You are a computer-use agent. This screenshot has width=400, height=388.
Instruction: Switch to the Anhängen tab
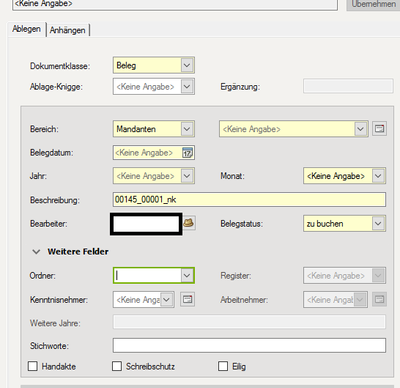click(67, 30)
